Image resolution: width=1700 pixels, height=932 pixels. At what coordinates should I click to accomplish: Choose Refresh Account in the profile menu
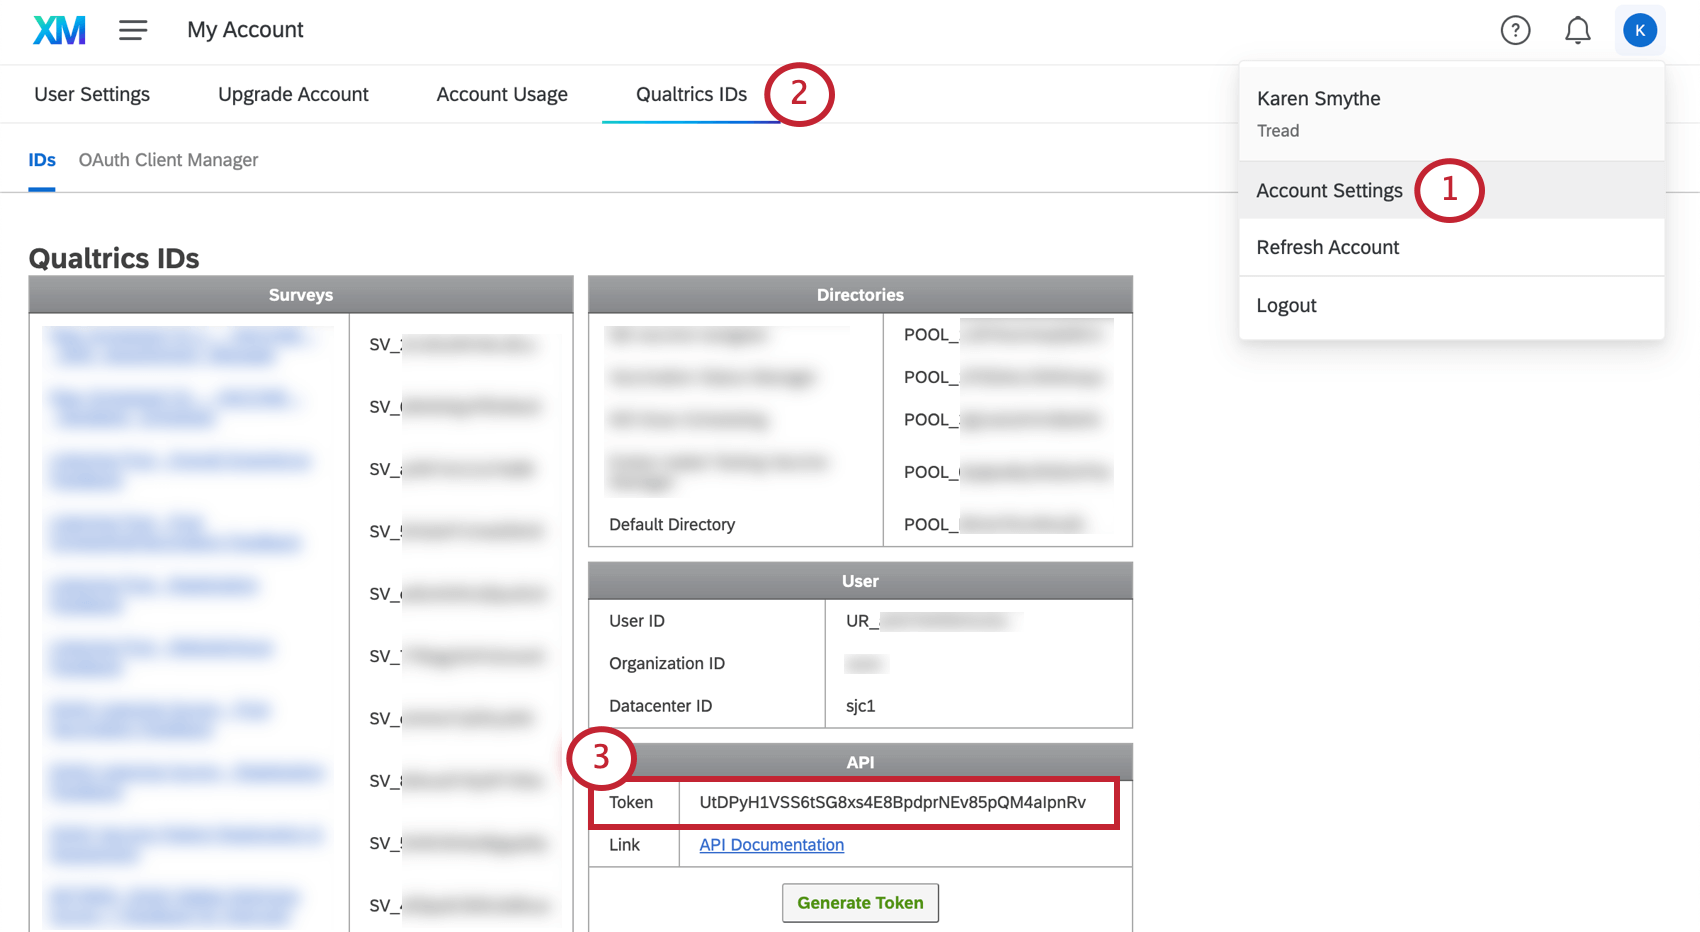tap(1327, 247)
